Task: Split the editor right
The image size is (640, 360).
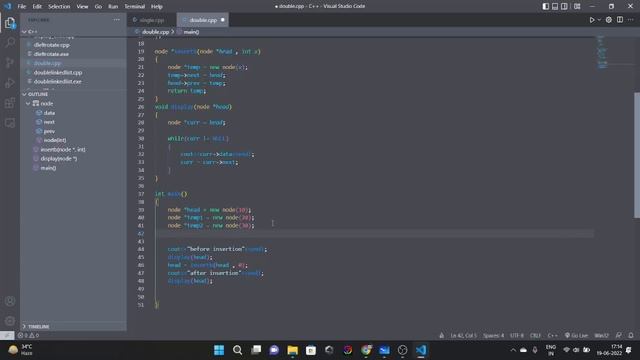Action: (x=620, y=20)
